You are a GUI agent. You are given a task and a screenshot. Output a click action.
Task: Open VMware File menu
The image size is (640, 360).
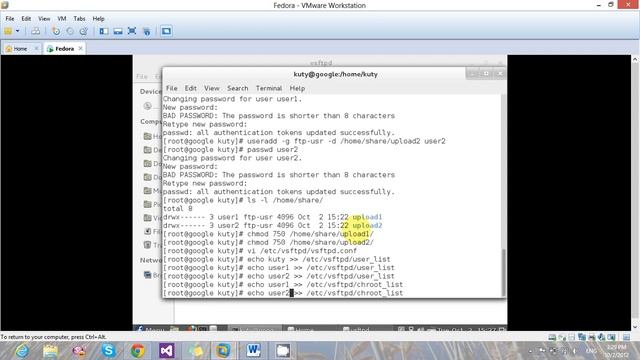(10, 19)
